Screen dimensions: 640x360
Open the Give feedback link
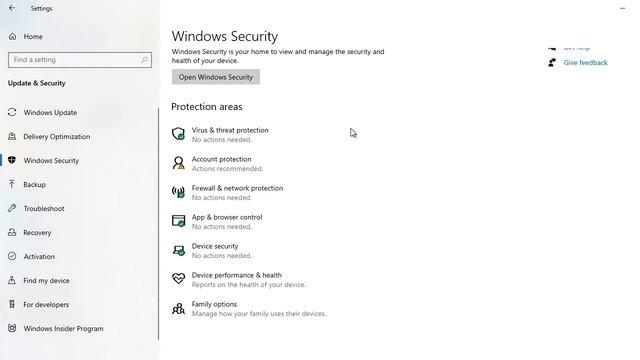tap(585, 62)
